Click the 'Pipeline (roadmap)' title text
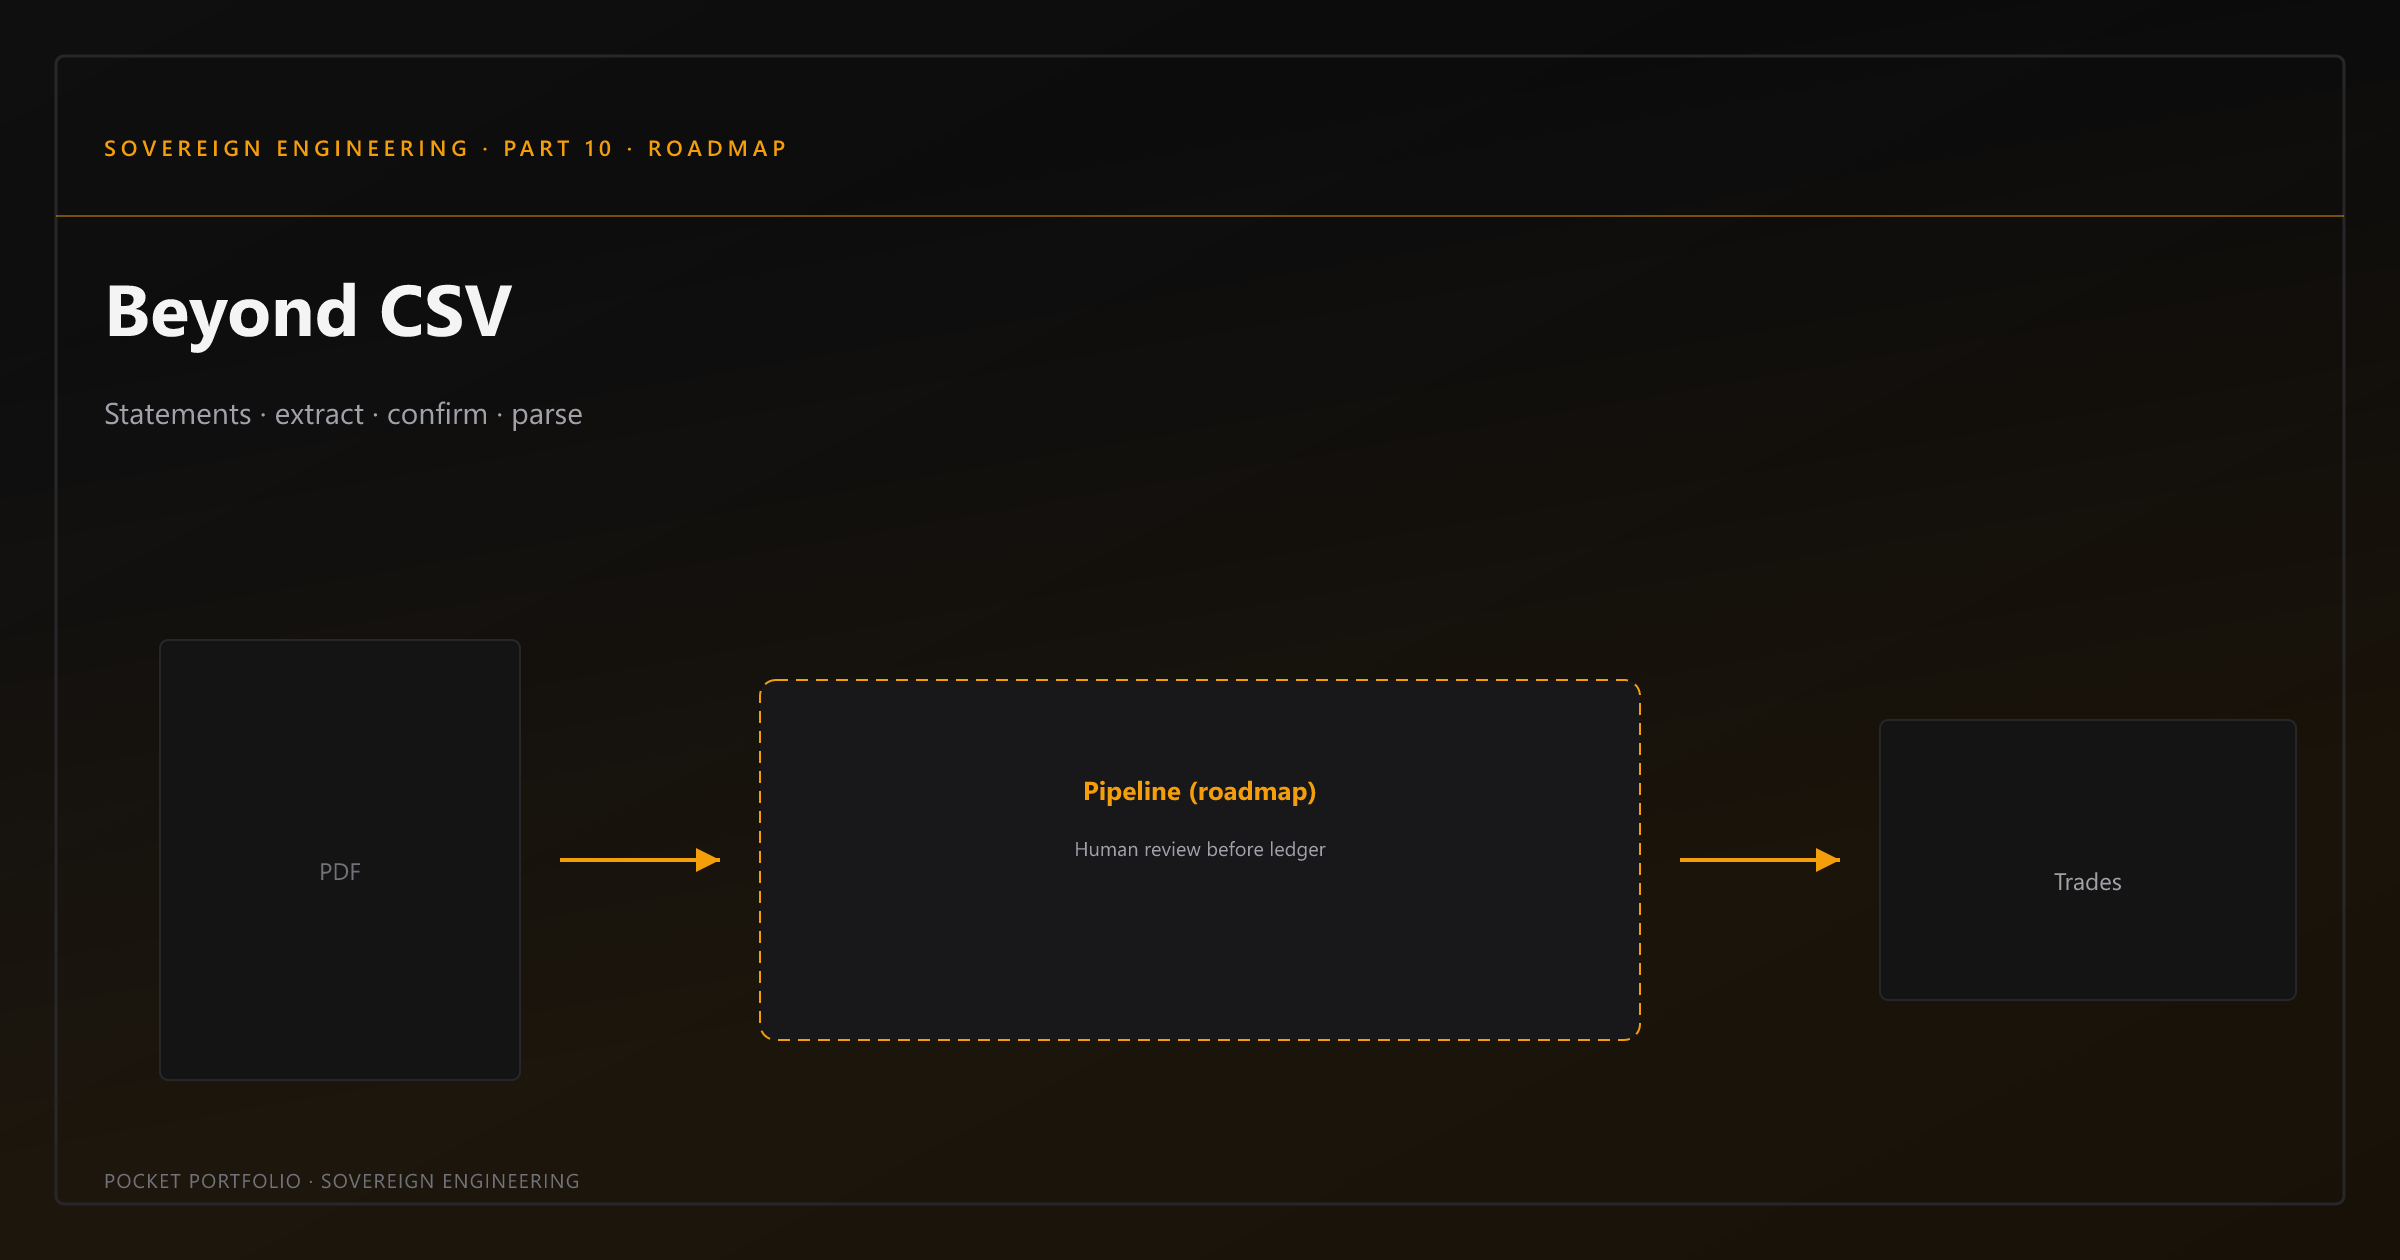The height and width of the screenshot is (1260, 2400). click(x=1200, y=792)
